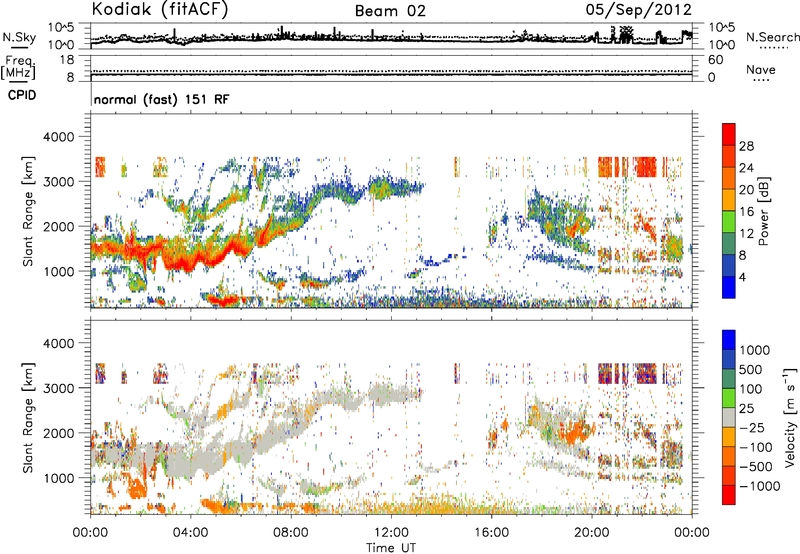Click the '18' frequency axis tick
The height and width of the screenshot is (554, 800).
point(67,60)
